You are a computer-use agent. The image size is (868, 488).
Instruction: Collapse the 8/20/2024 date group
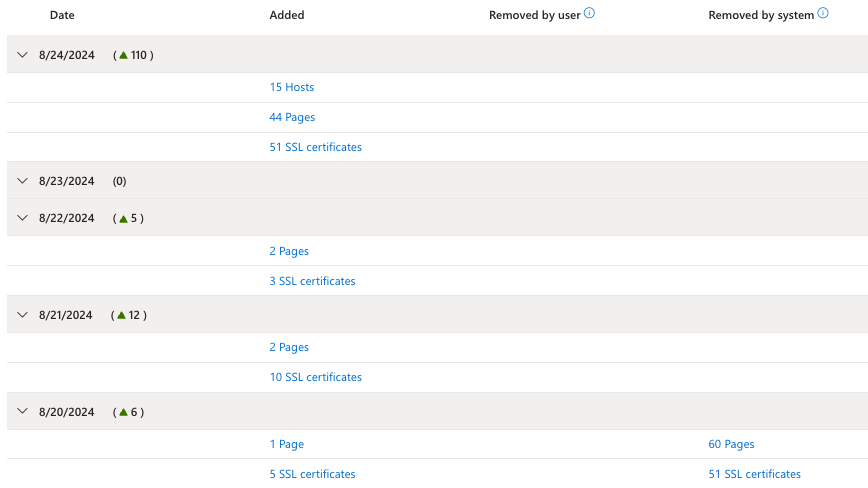point(23,412)
